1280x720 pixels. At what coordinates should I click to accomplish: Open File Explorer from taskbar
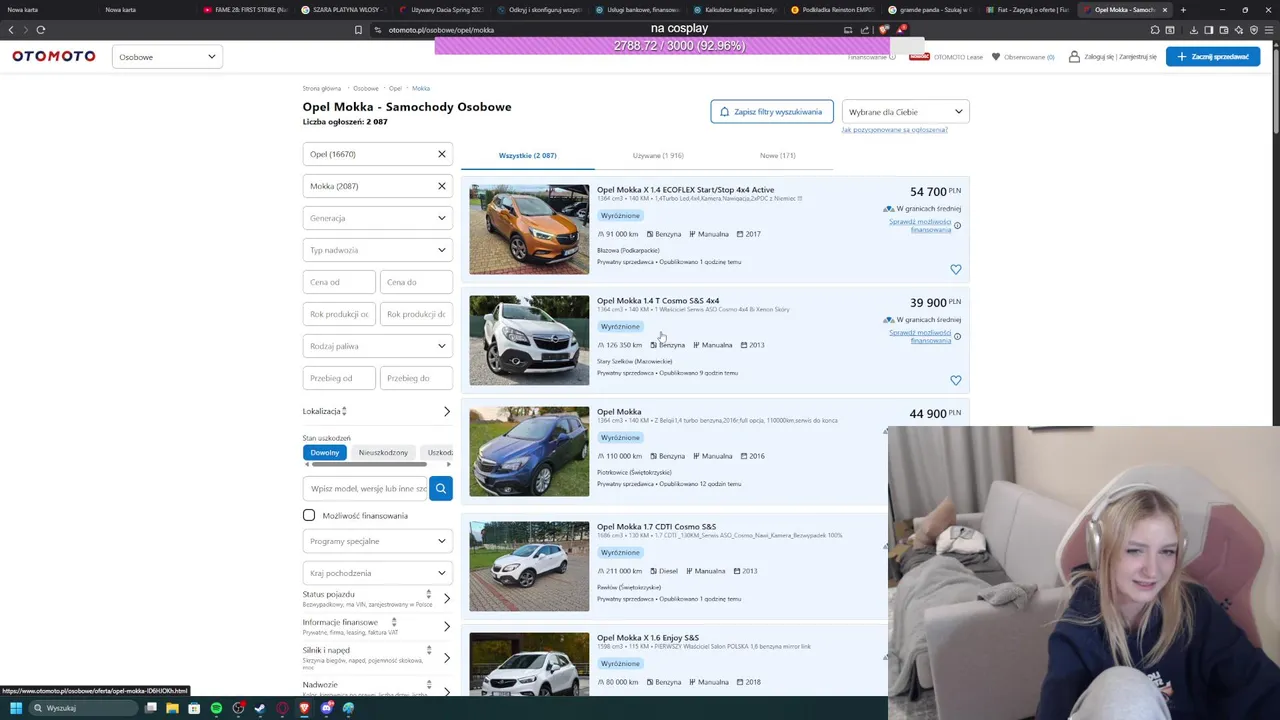point(172,708)
